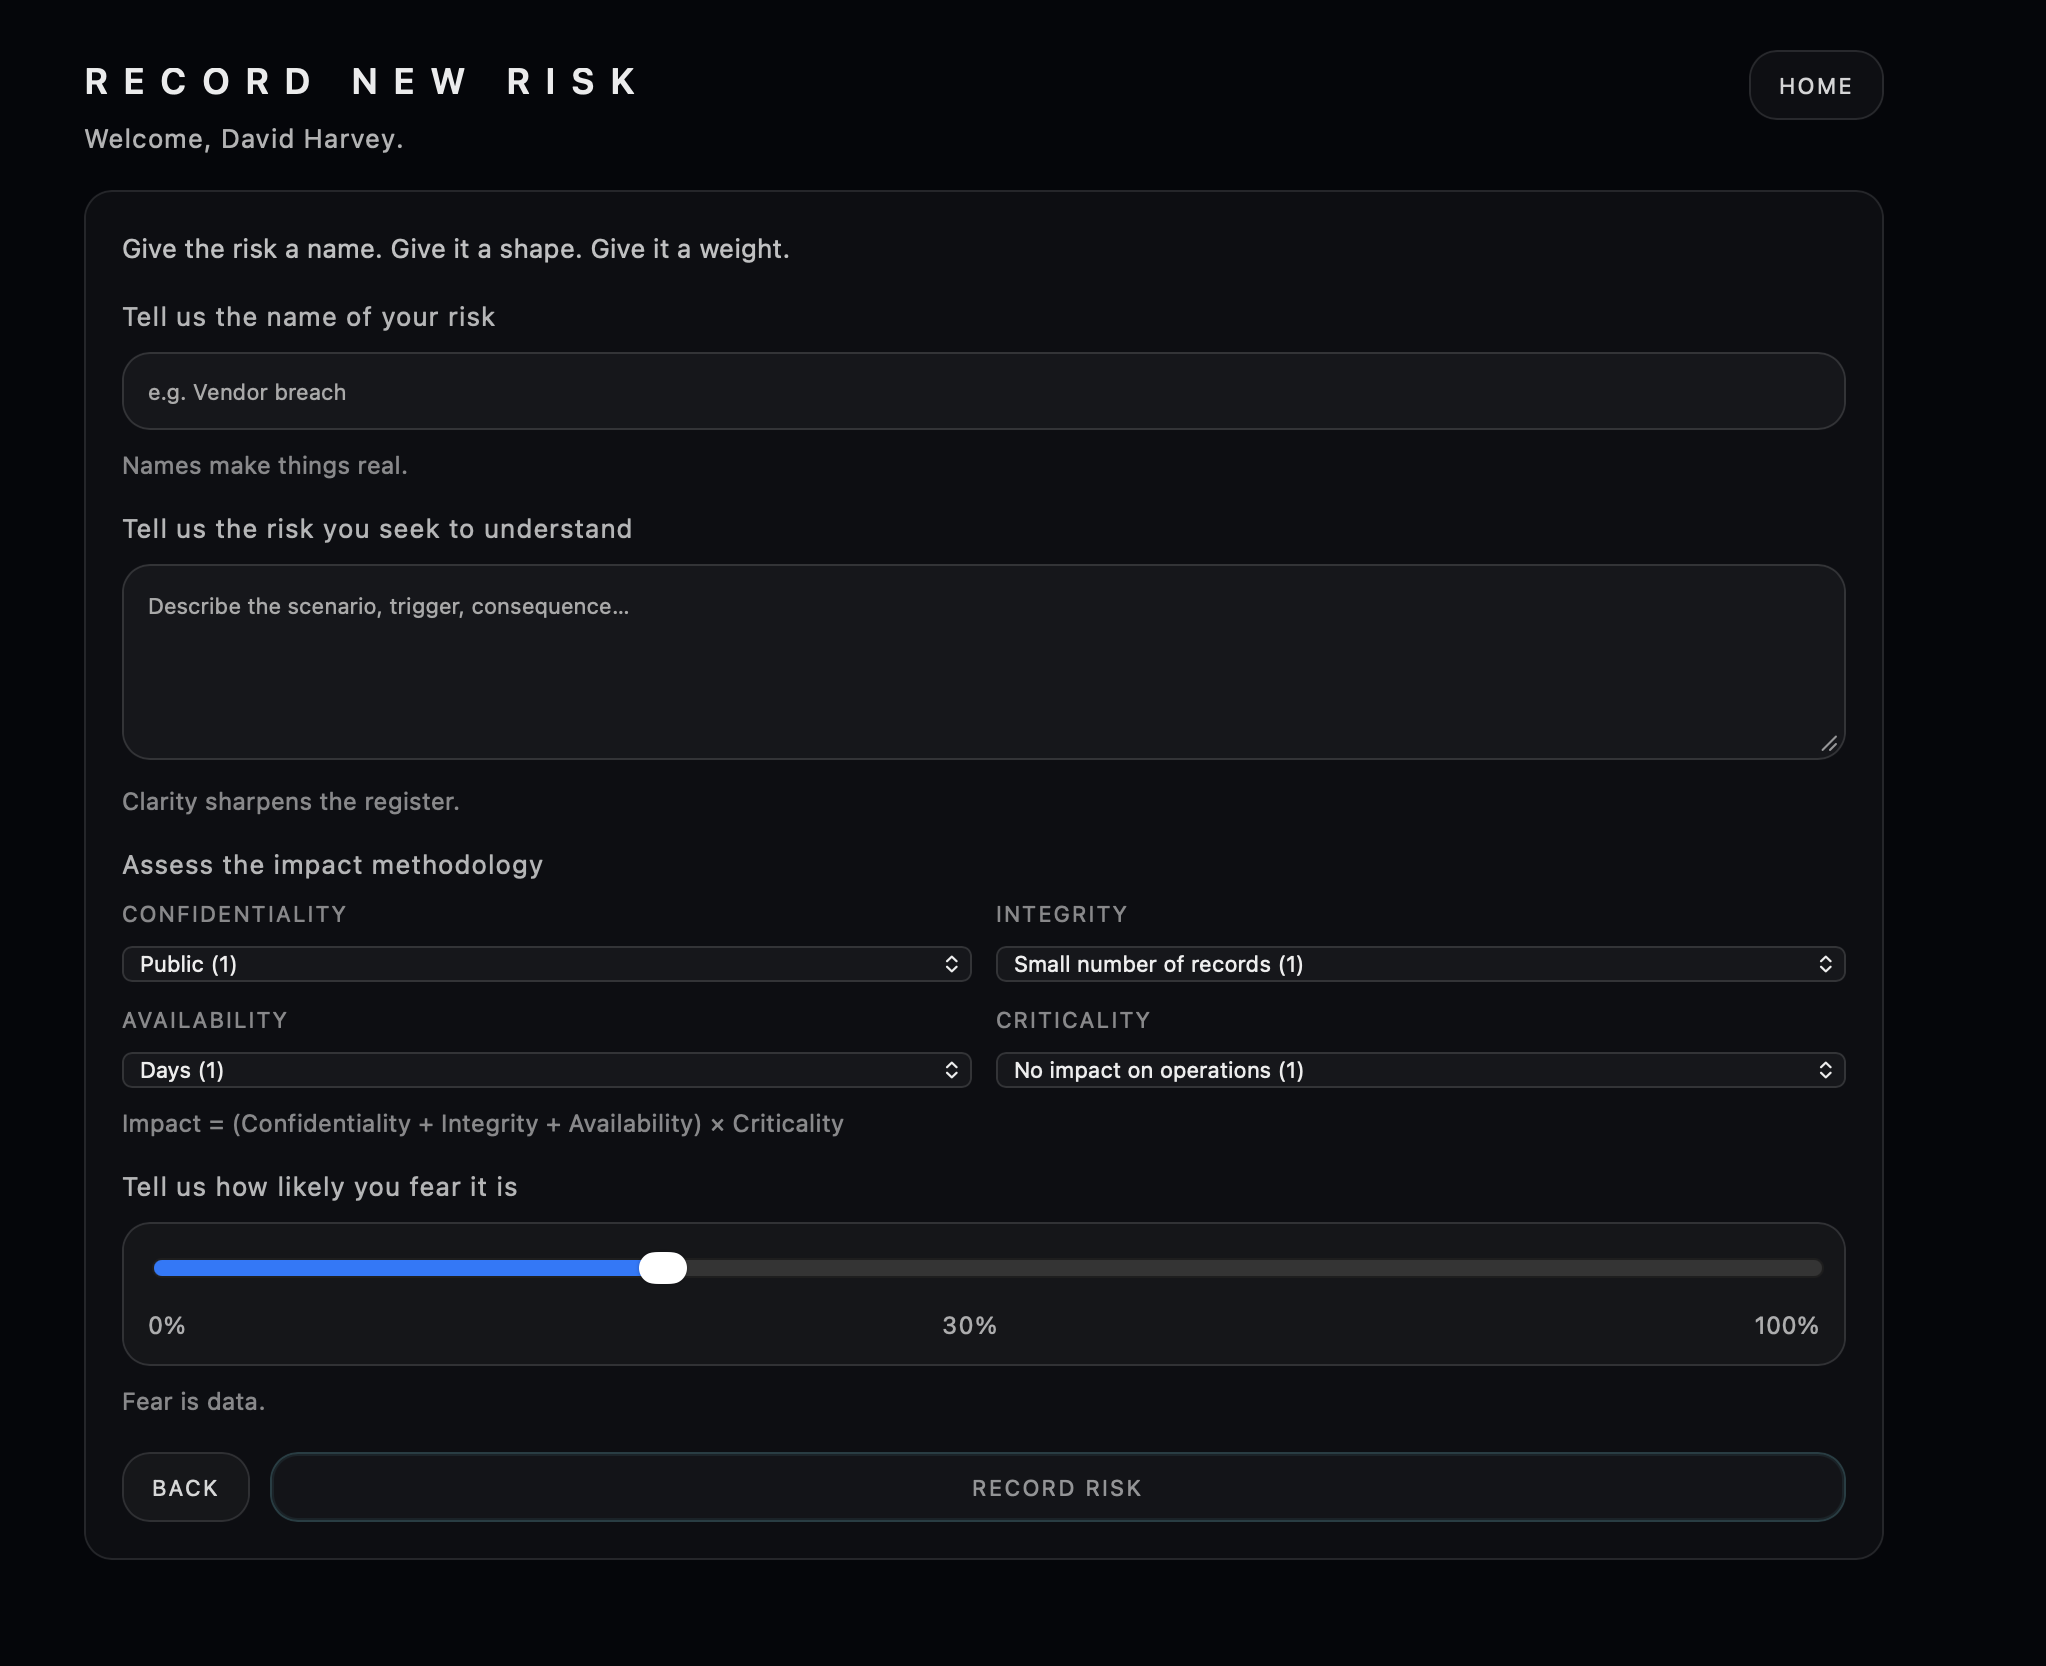Click the Confidentiality select chevron arrows
This screenshot has height=1666, width=2046.
(951, 964)
